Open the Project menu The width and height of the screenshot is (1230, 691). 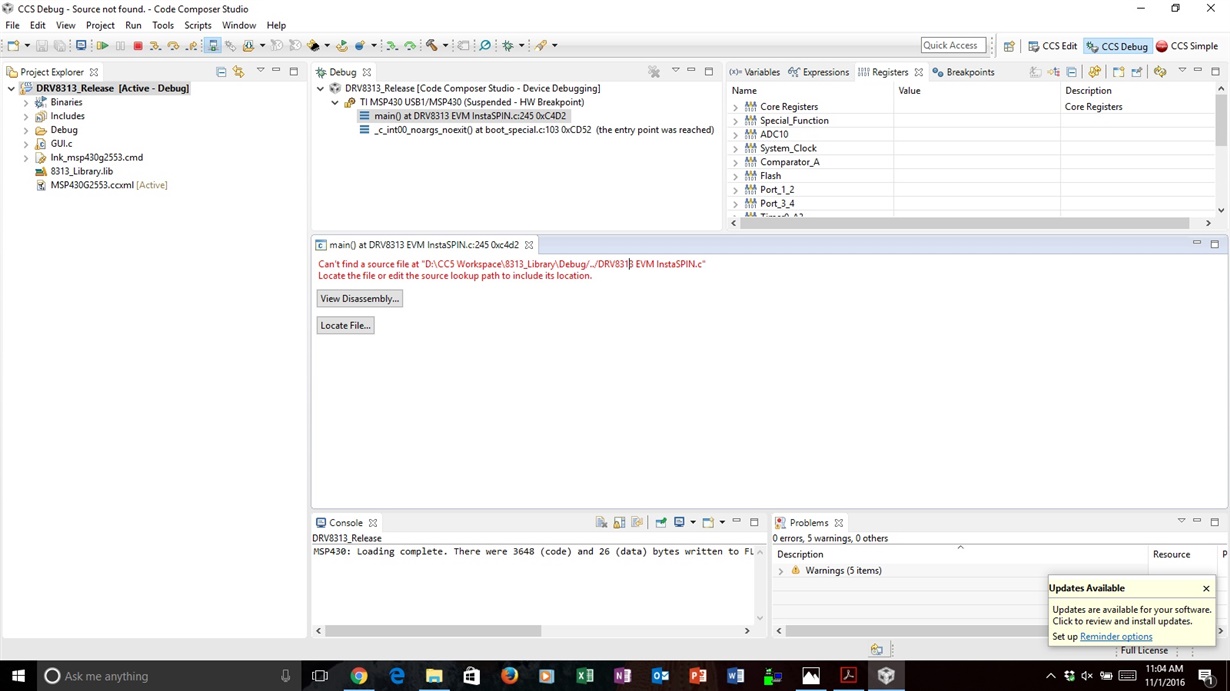point(100,25)
